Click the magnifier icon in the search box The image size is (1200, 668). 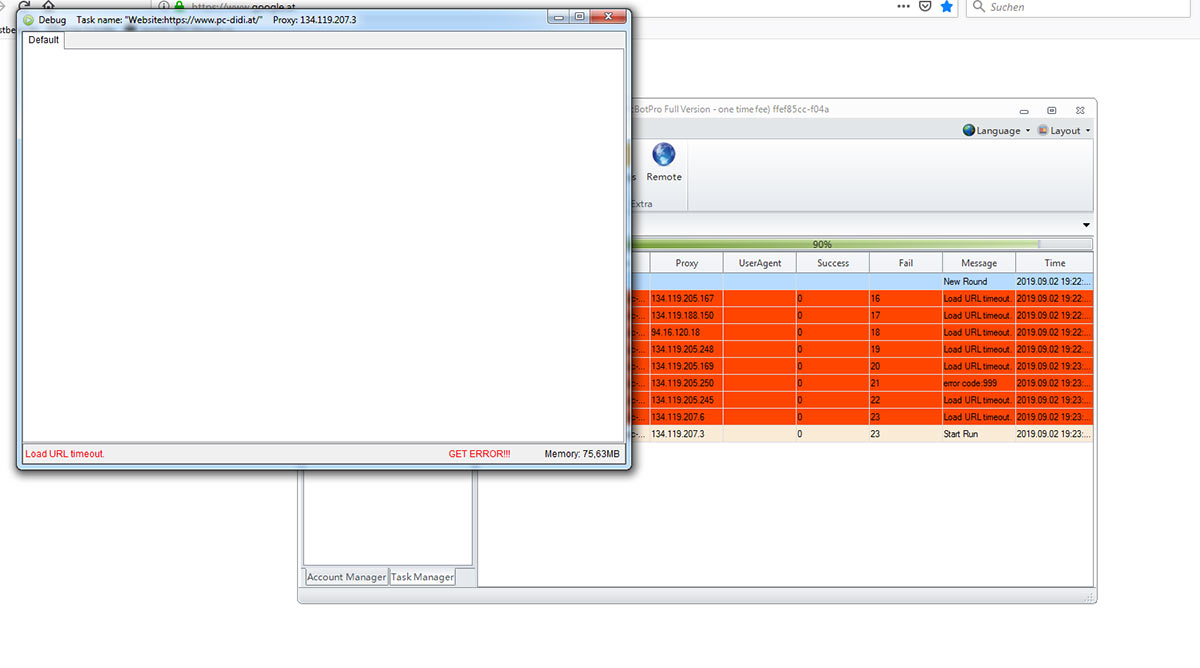978,8
